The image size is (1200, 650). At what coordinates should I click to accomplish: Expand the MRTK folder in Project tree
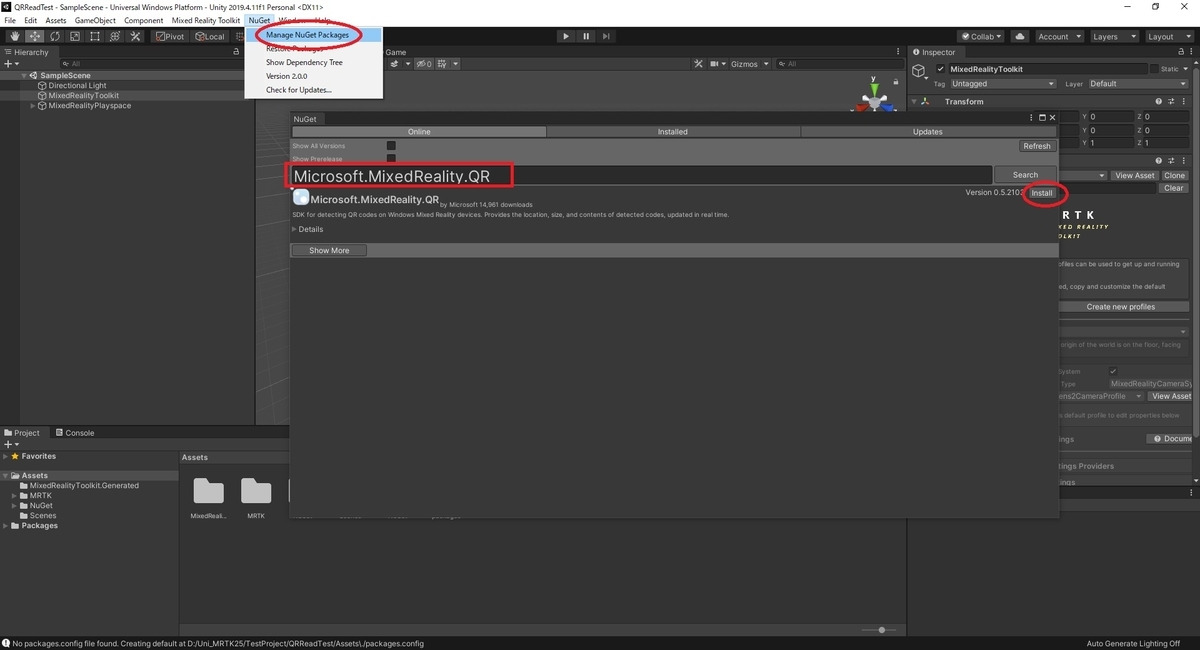[x=15, y=496]
